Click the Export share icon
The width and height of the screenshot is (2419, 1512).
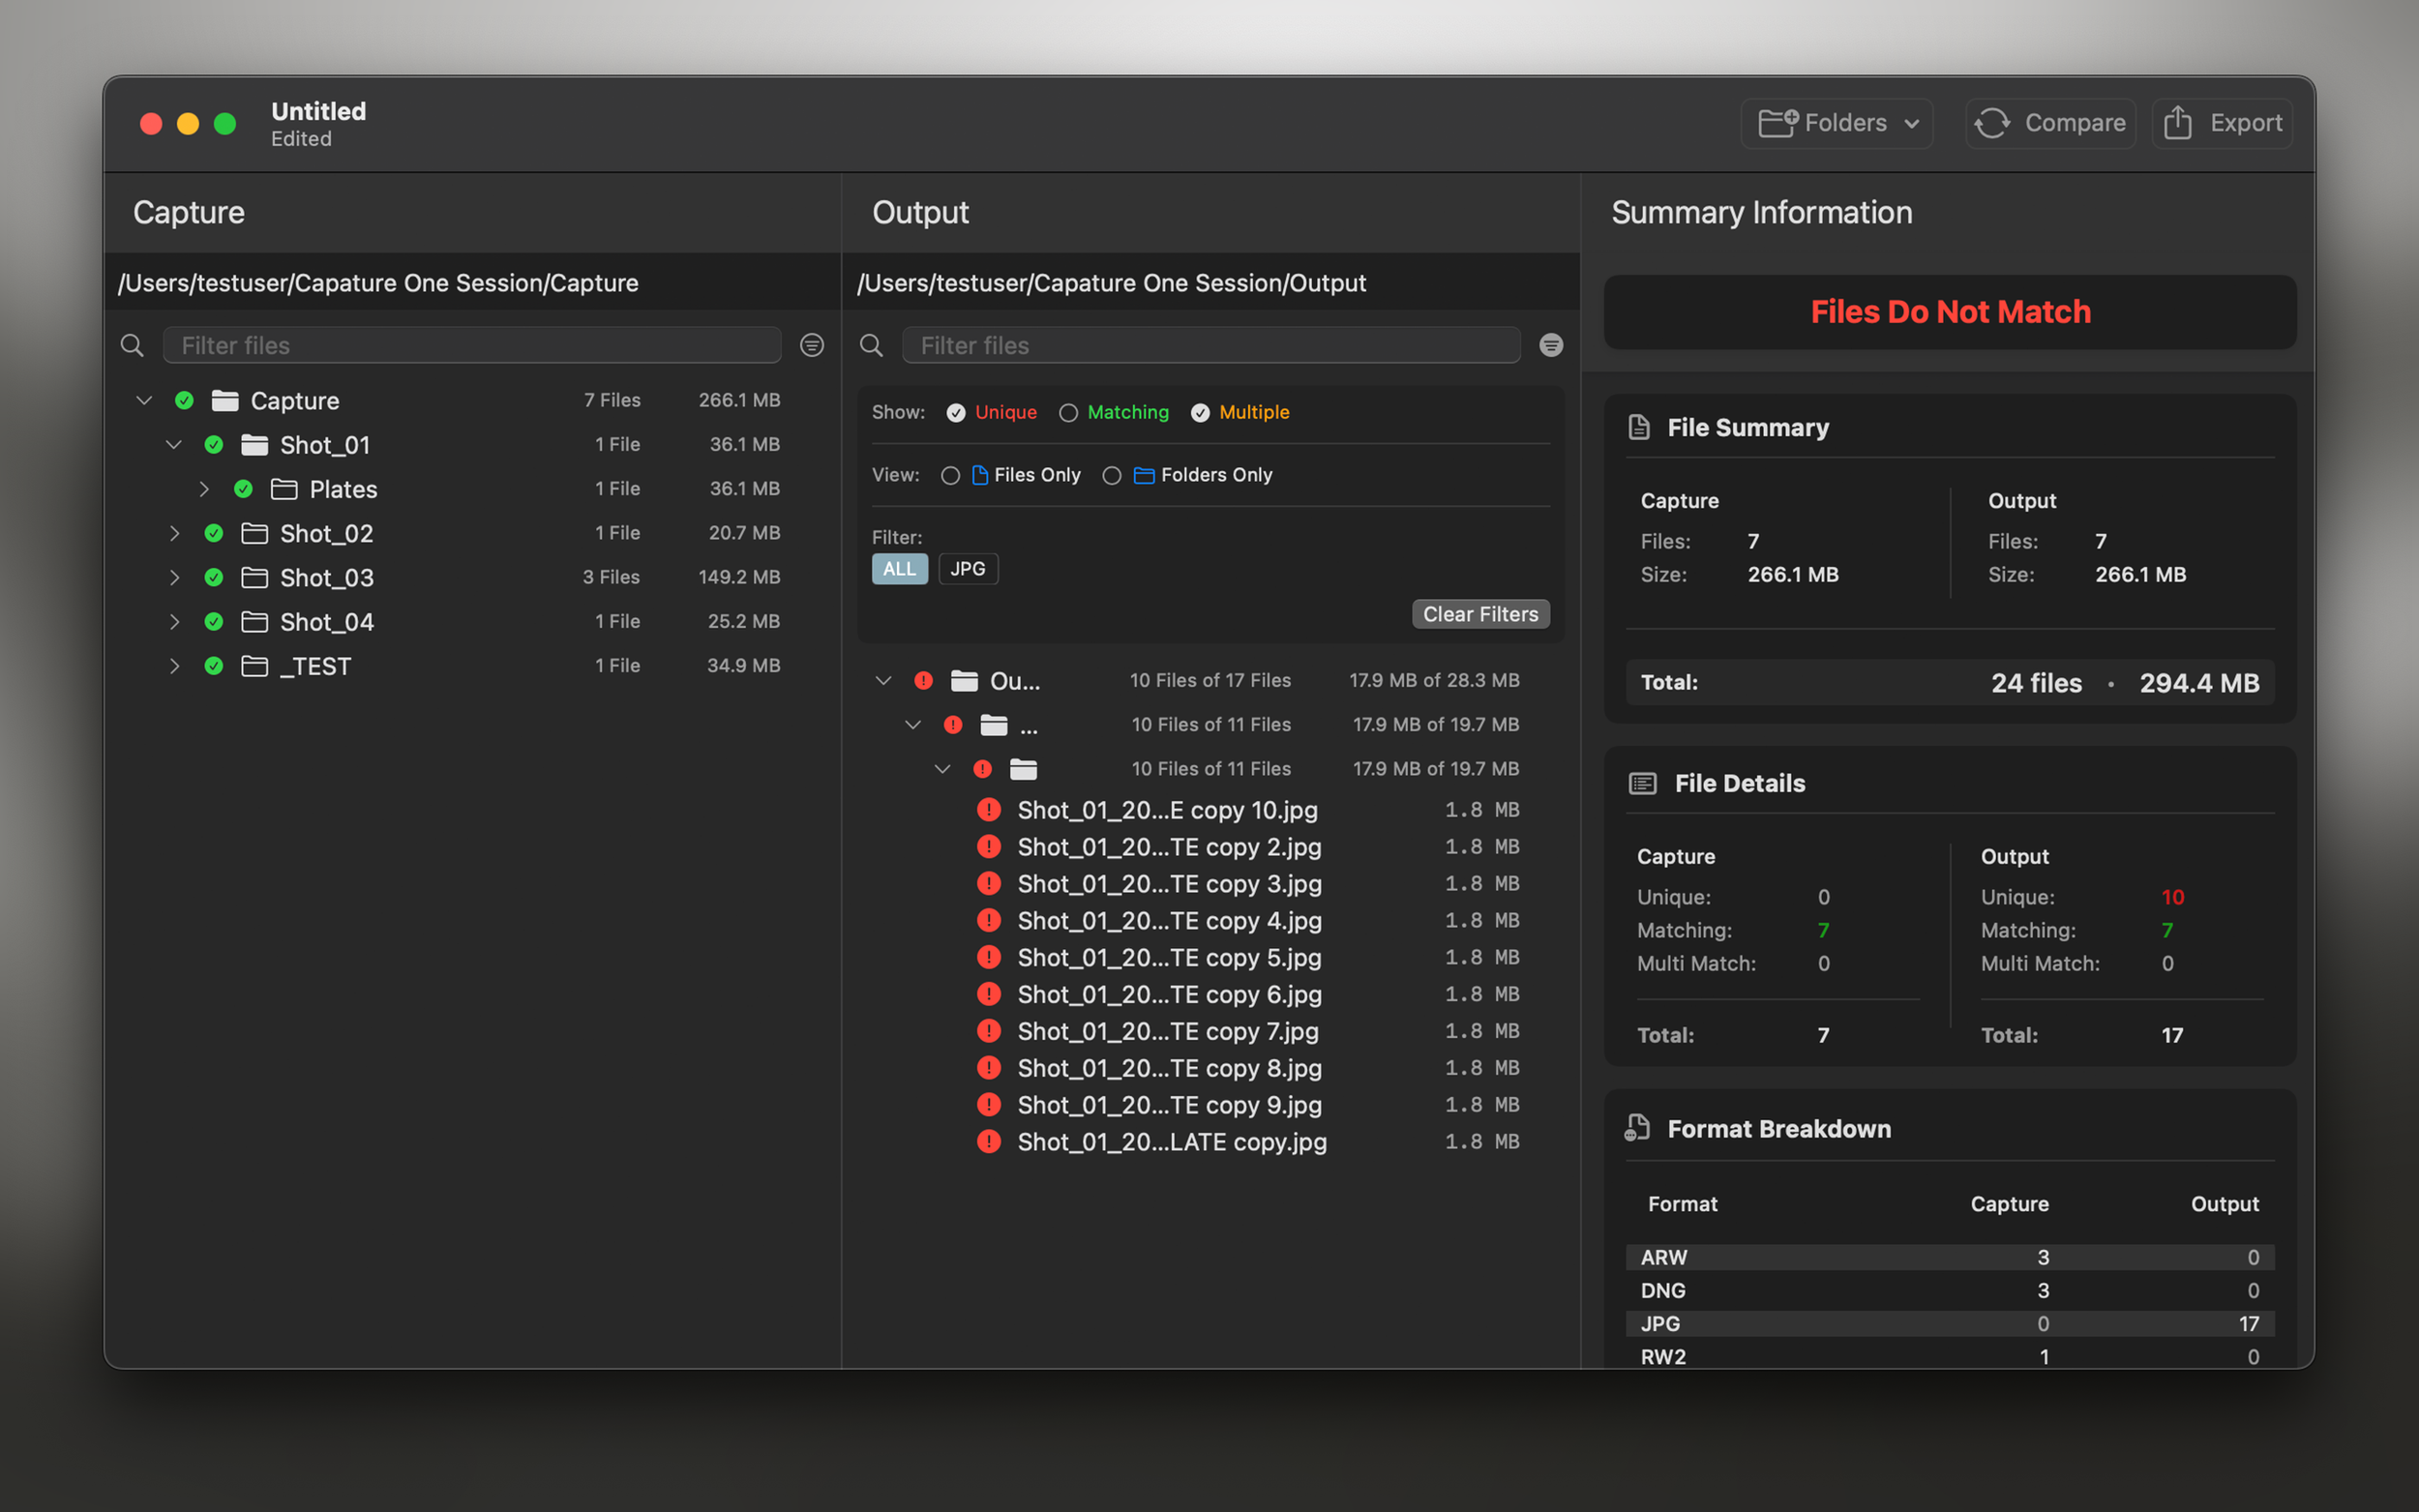pos(2177,123)
